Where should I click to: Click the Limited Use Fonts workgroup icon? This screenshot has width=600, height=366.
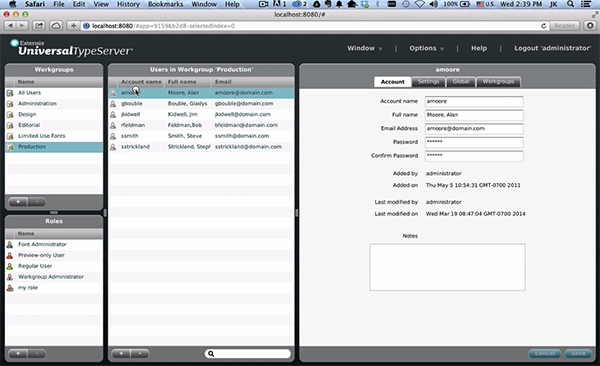[x=10, y=136]
